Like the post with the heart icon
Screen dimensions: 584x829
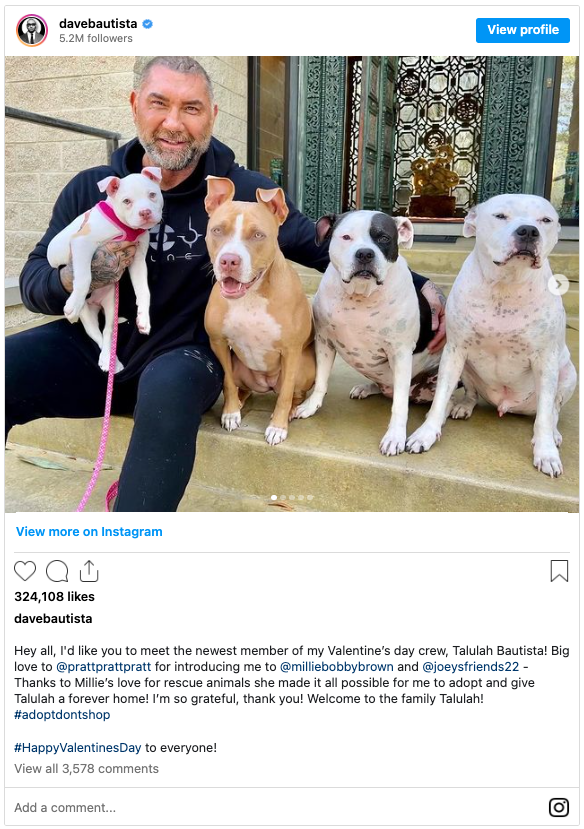[x=25, y=571]
